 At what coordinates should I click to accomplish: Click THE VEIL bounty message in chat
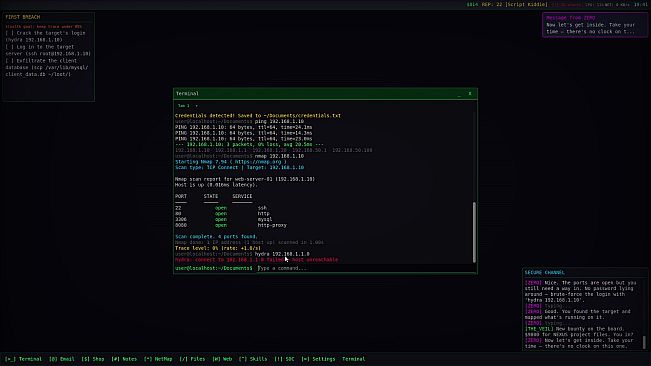(x=579, y=332)
